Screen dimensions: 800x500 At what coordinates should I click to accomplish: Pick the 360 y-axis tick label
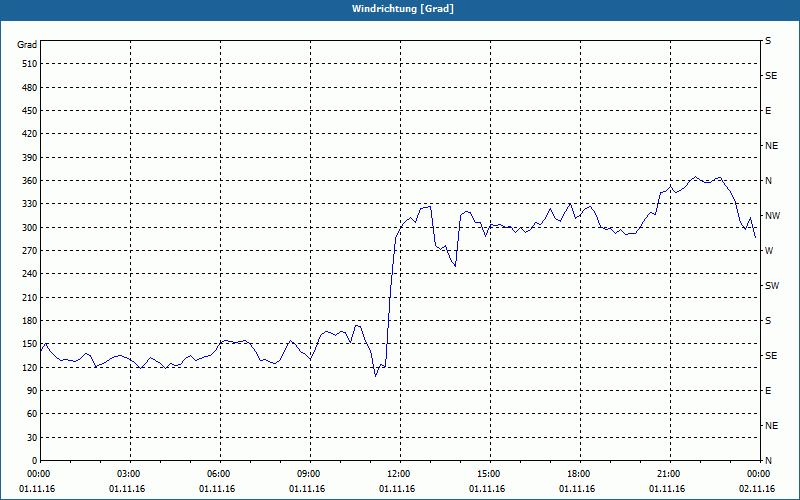30,181
